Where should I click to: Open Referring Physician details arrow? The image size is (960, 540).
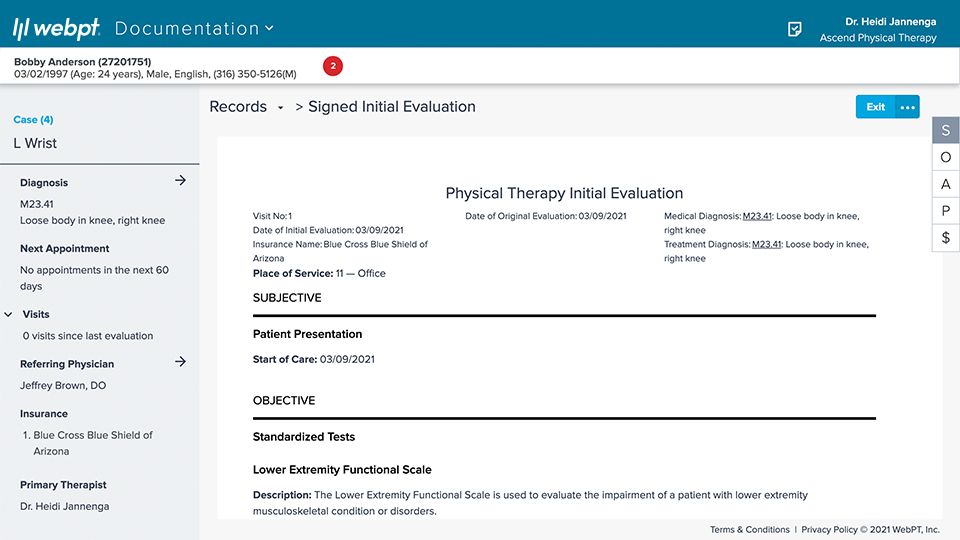[180, 362]
